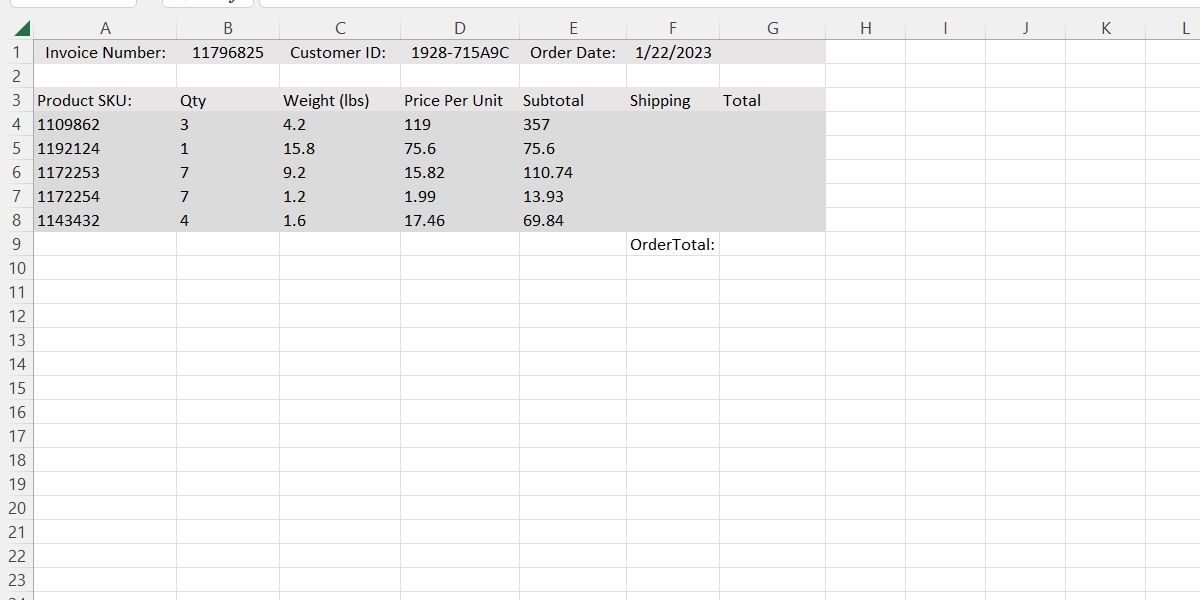Select row 15 header
This screenshot has height=600, width=1200.
pos(16,388)
